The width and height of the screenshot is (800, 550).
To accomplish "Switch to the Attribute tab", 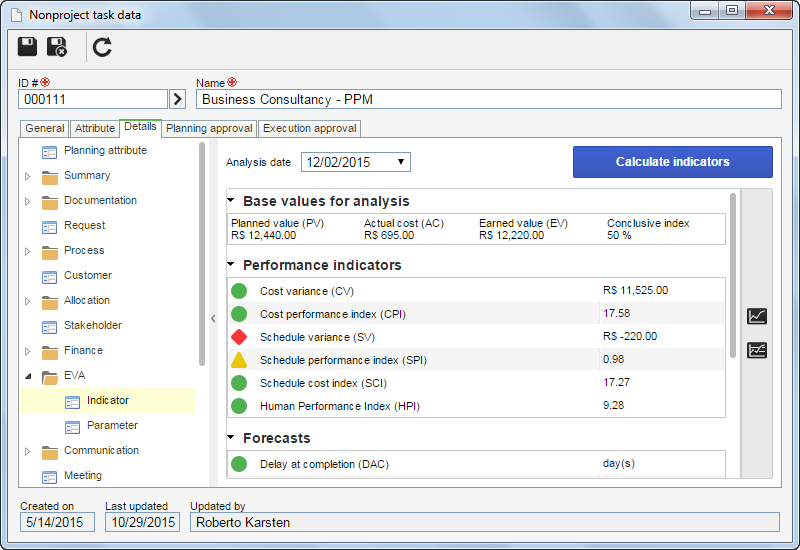I will [x=94, y=128].
